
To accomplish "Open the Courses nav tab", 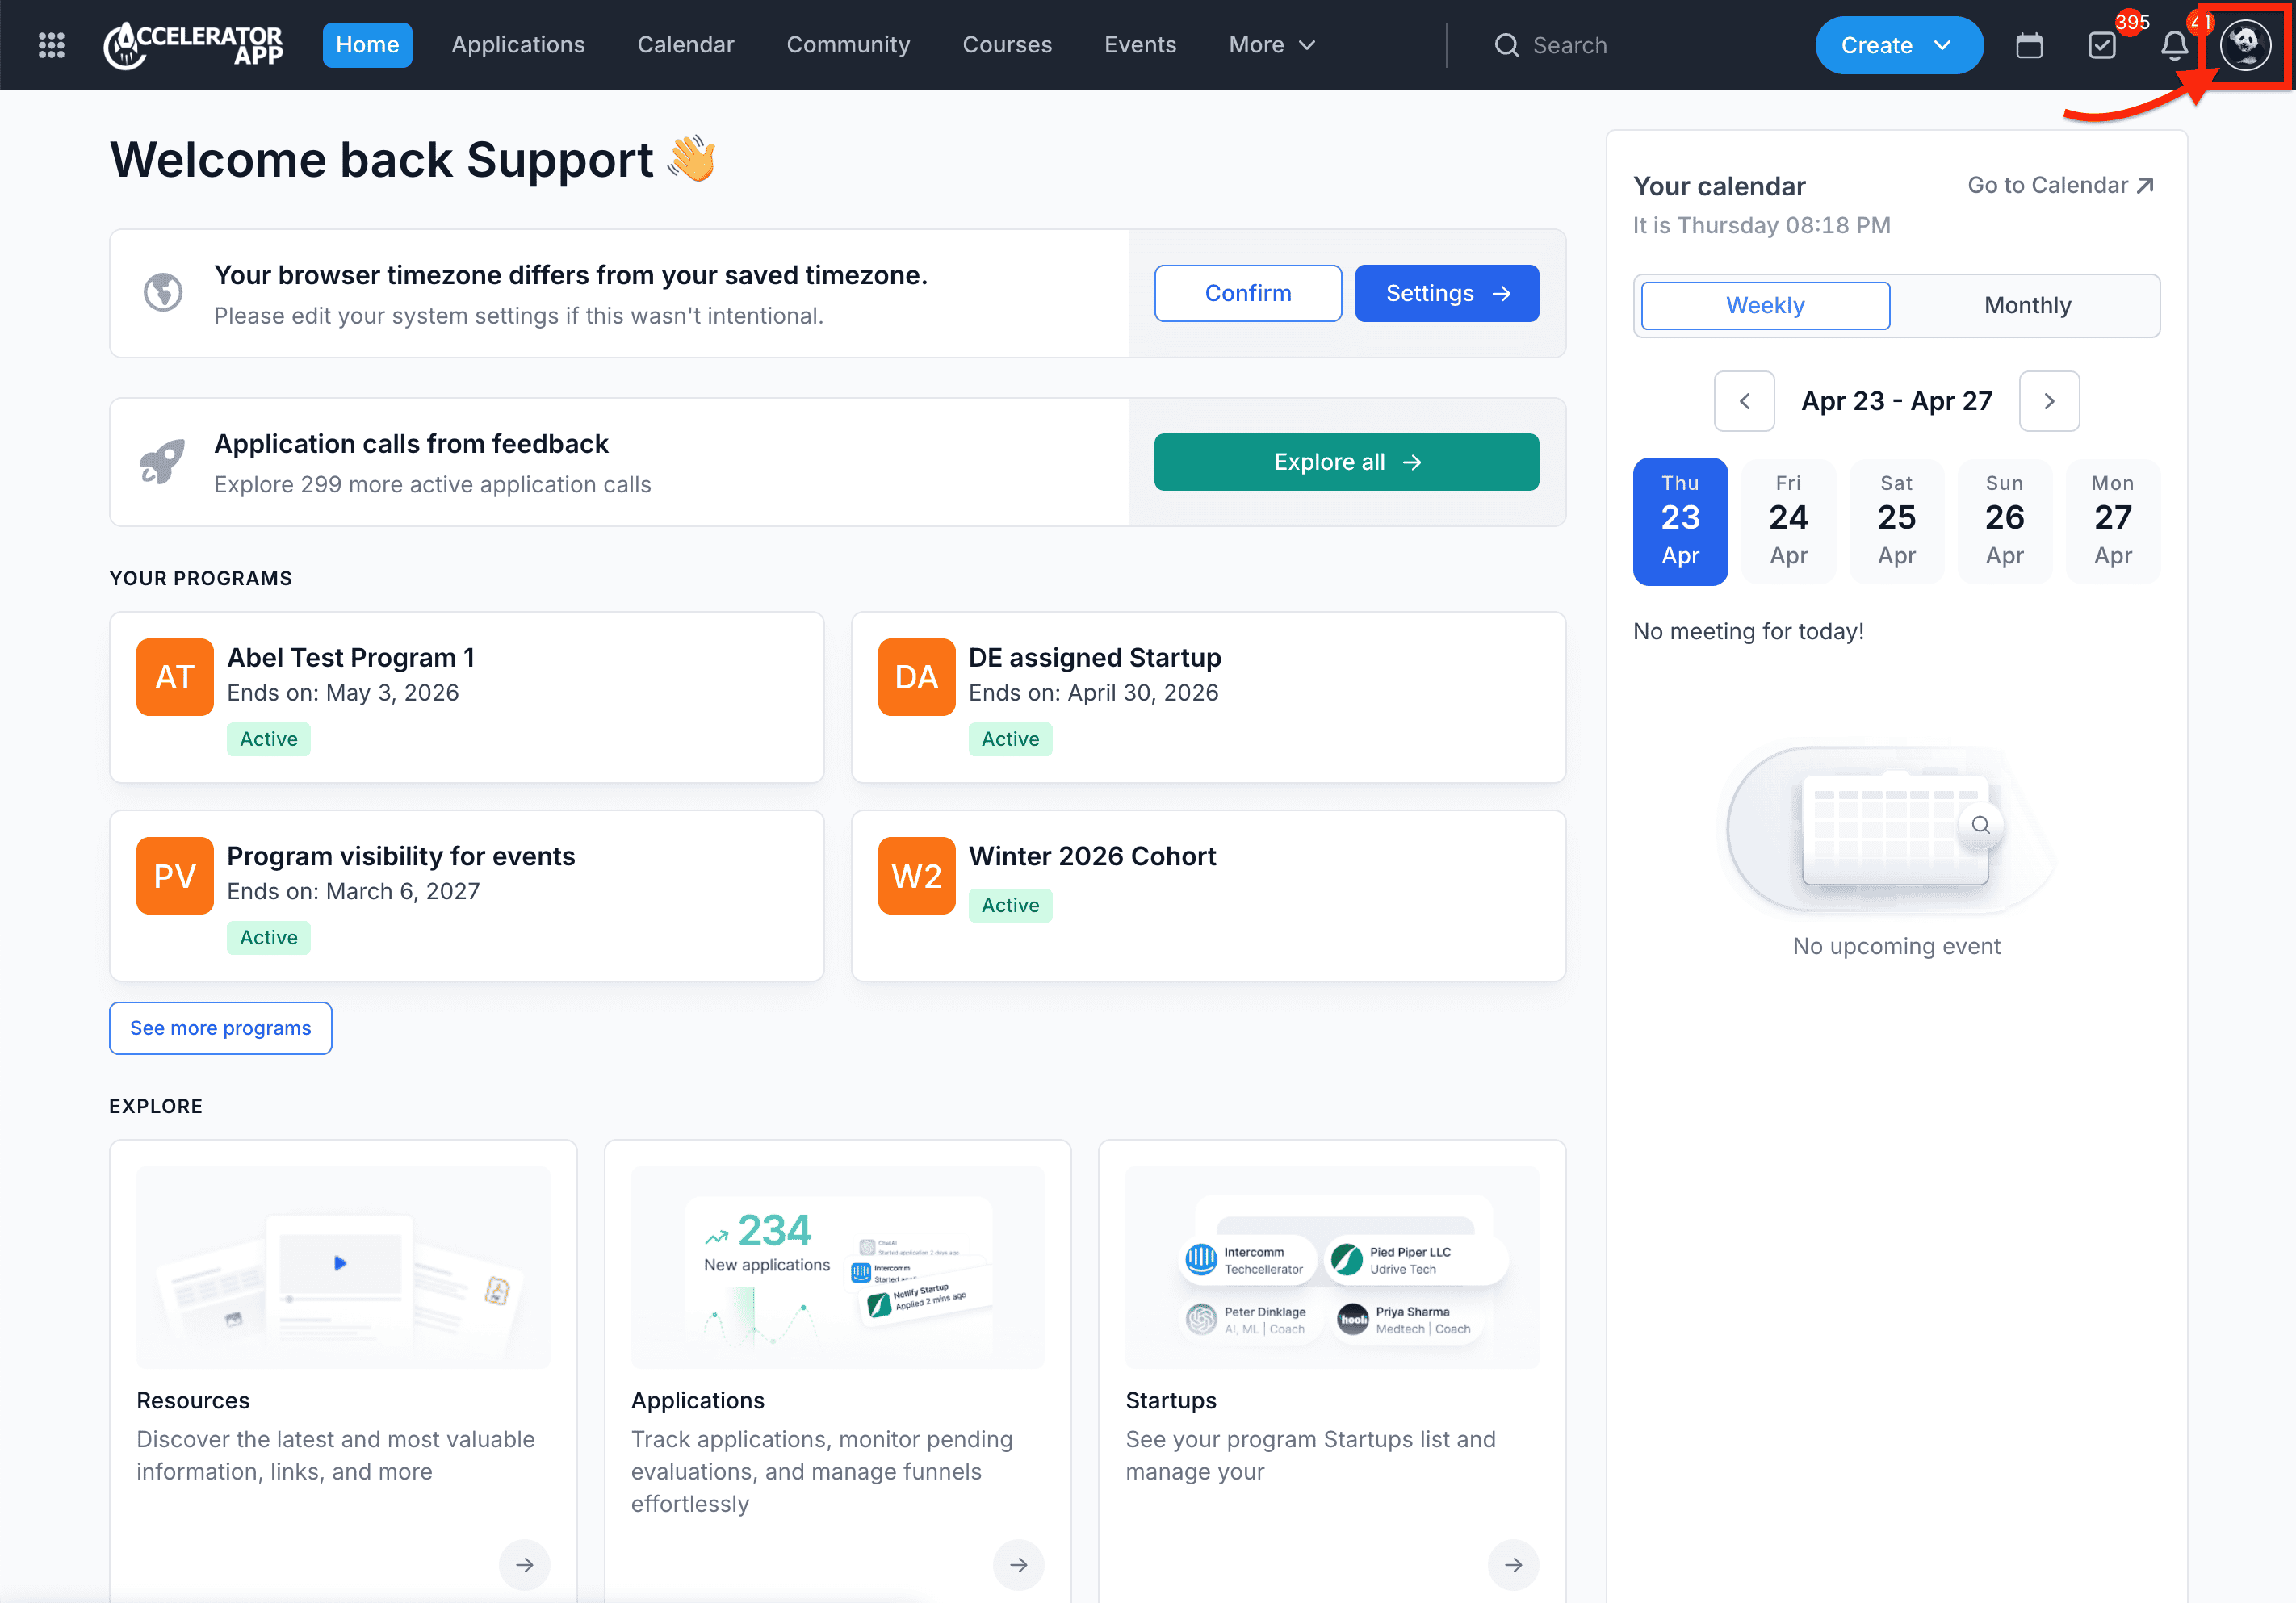I will [1006, 45].
